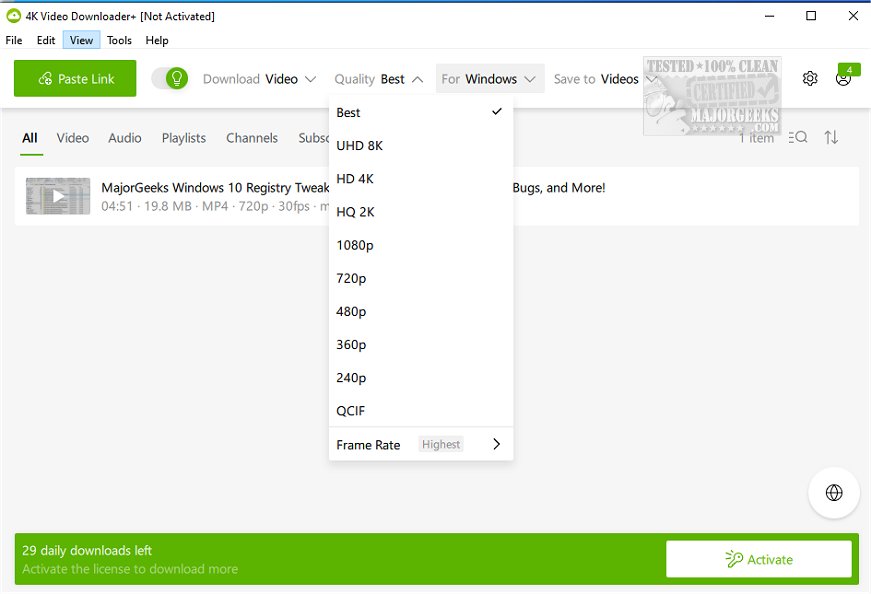871x594 pixels.
Task: Choose 360p quality
Action: point(421,345)
